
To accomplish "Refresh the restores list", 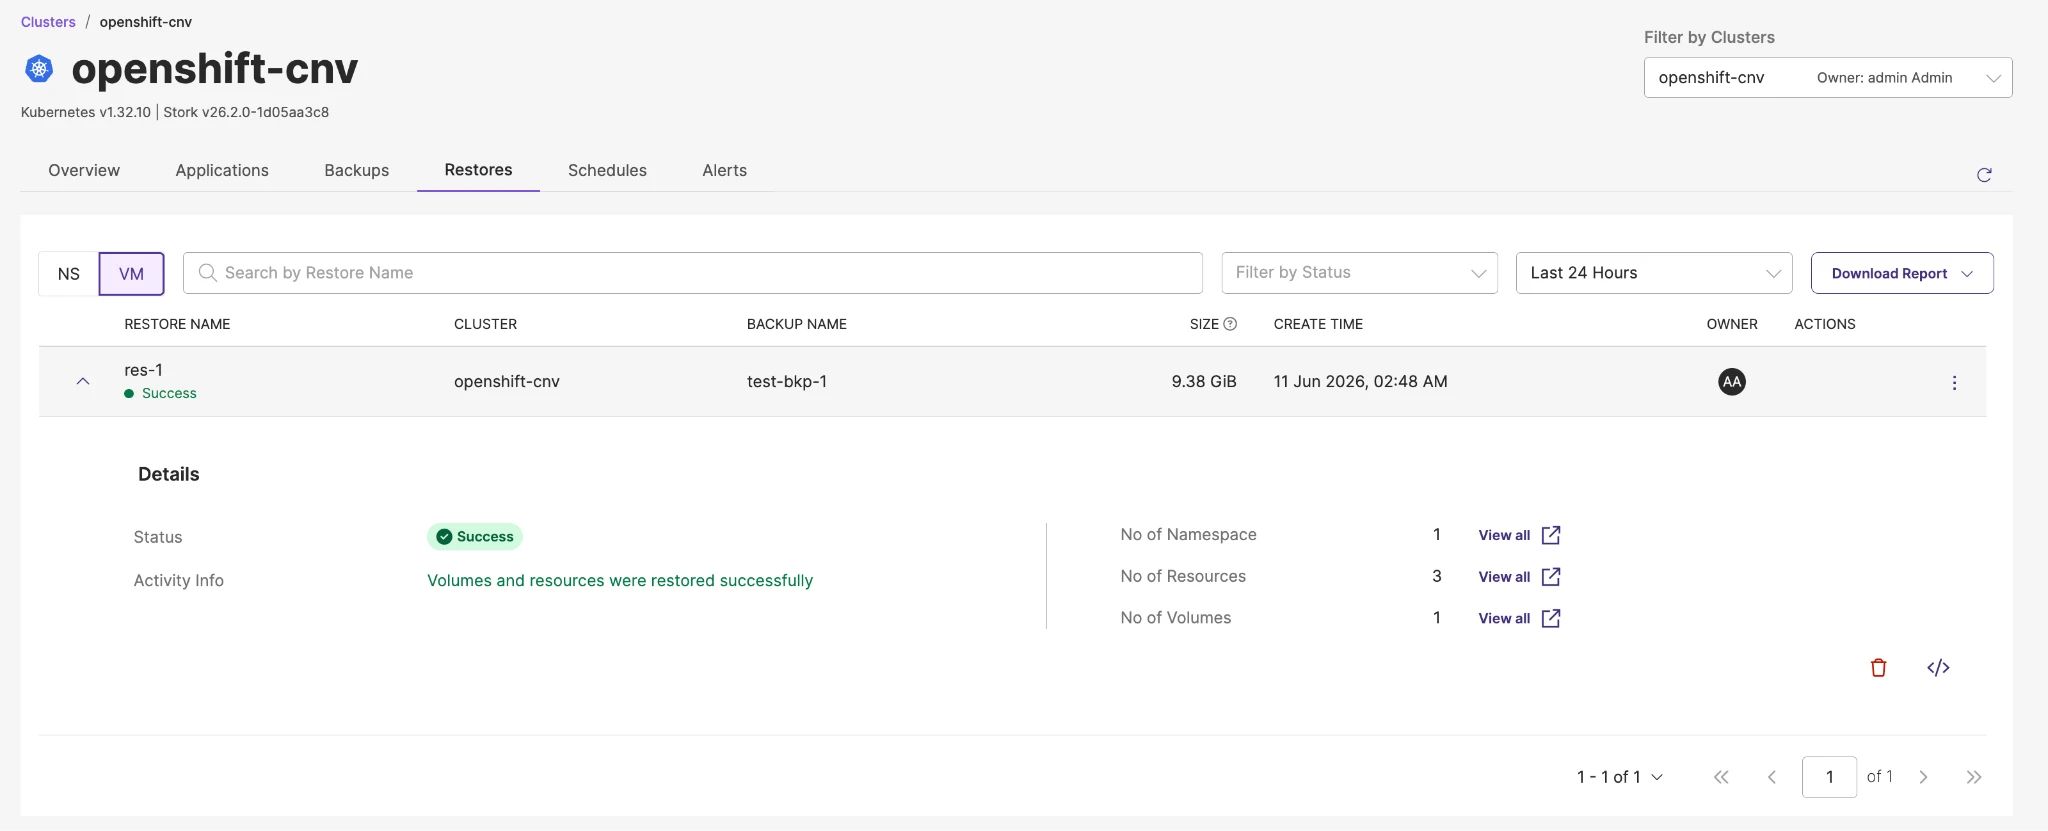I will [1984, 175].
